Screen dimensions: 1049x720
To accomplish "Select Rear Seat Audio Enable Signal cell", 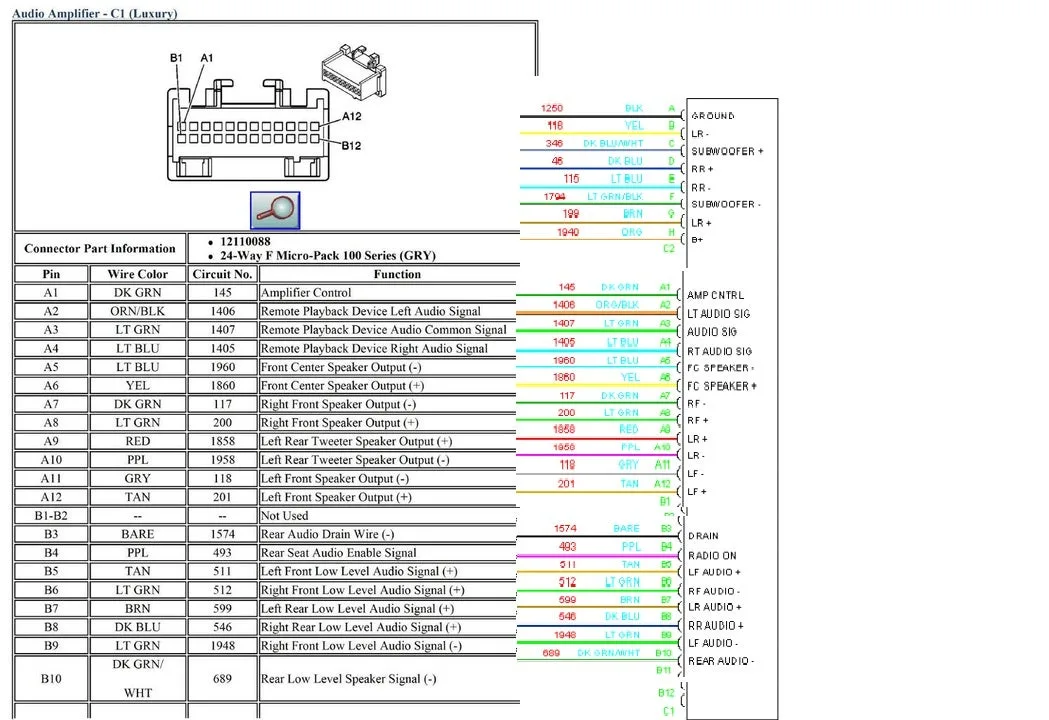I will pyautogui.click(x=390, y=553).
